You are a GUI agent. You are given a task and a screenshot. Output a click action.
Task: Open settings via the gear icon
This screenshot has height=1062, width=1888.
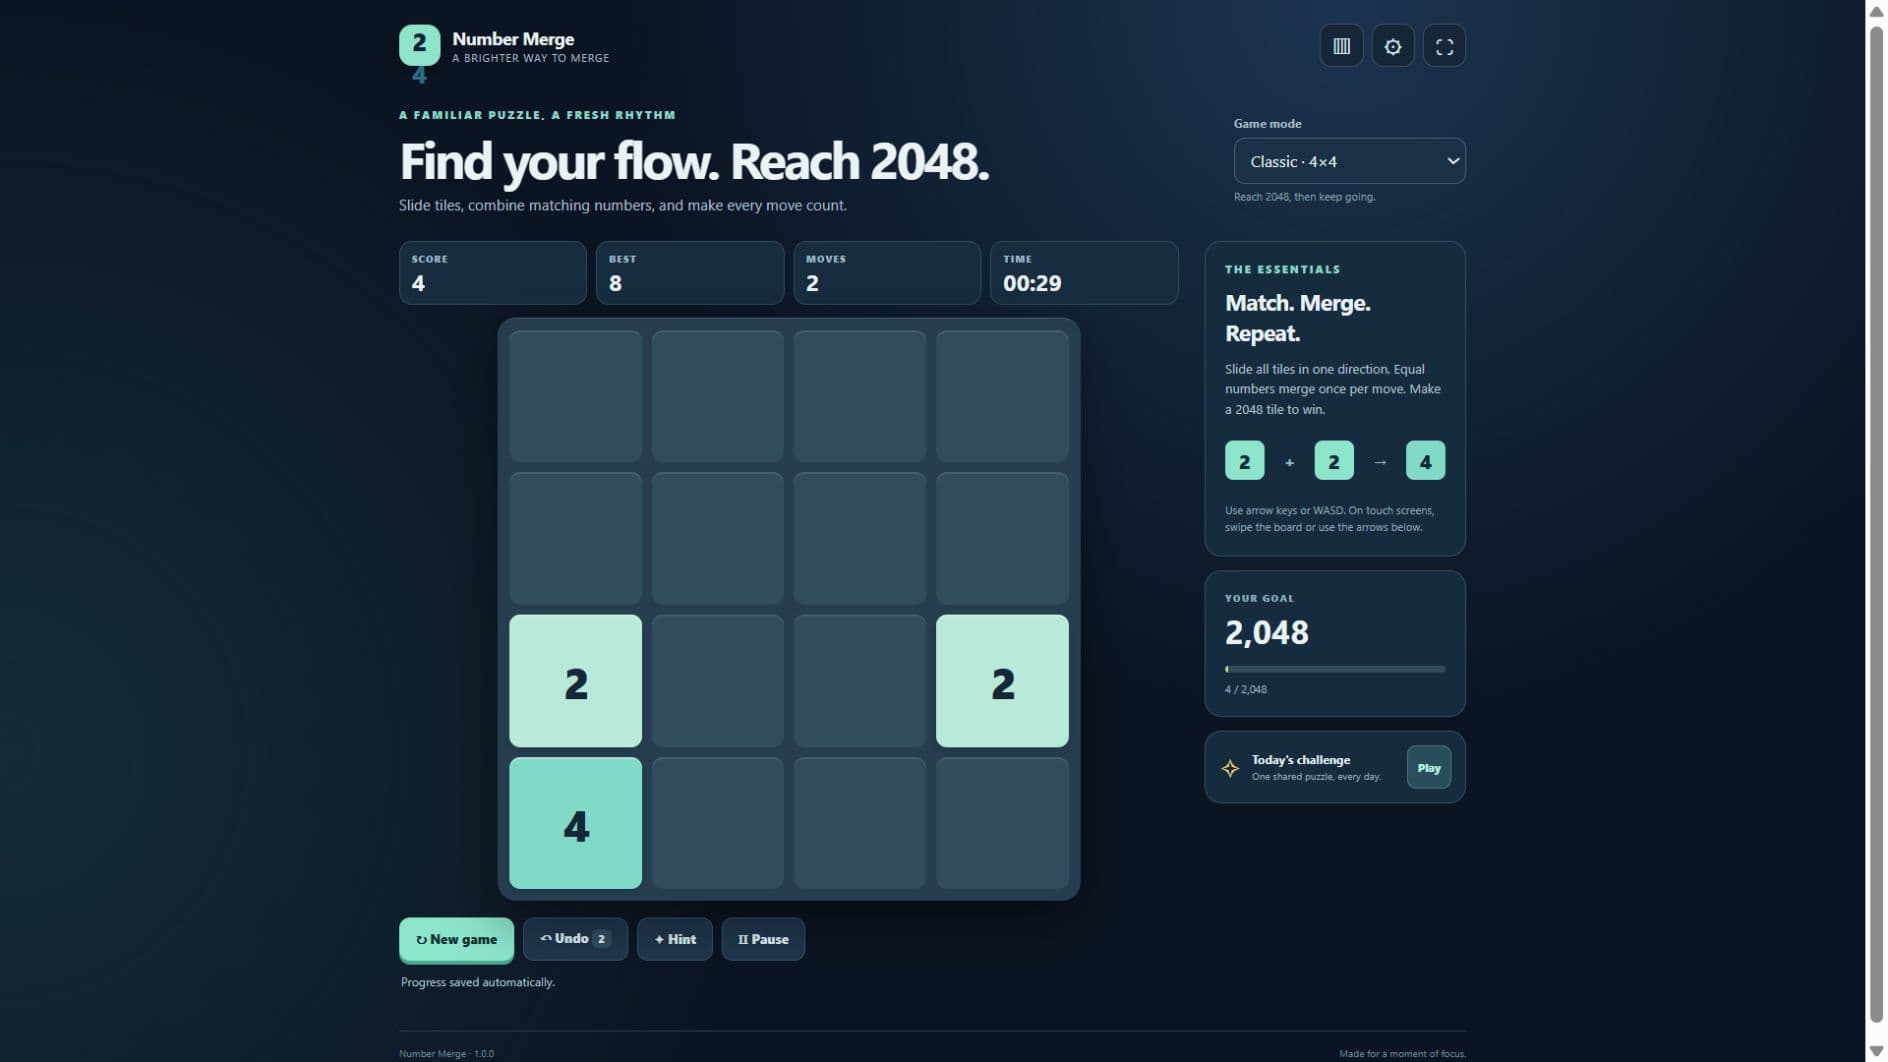click(x=1393, y=46)
